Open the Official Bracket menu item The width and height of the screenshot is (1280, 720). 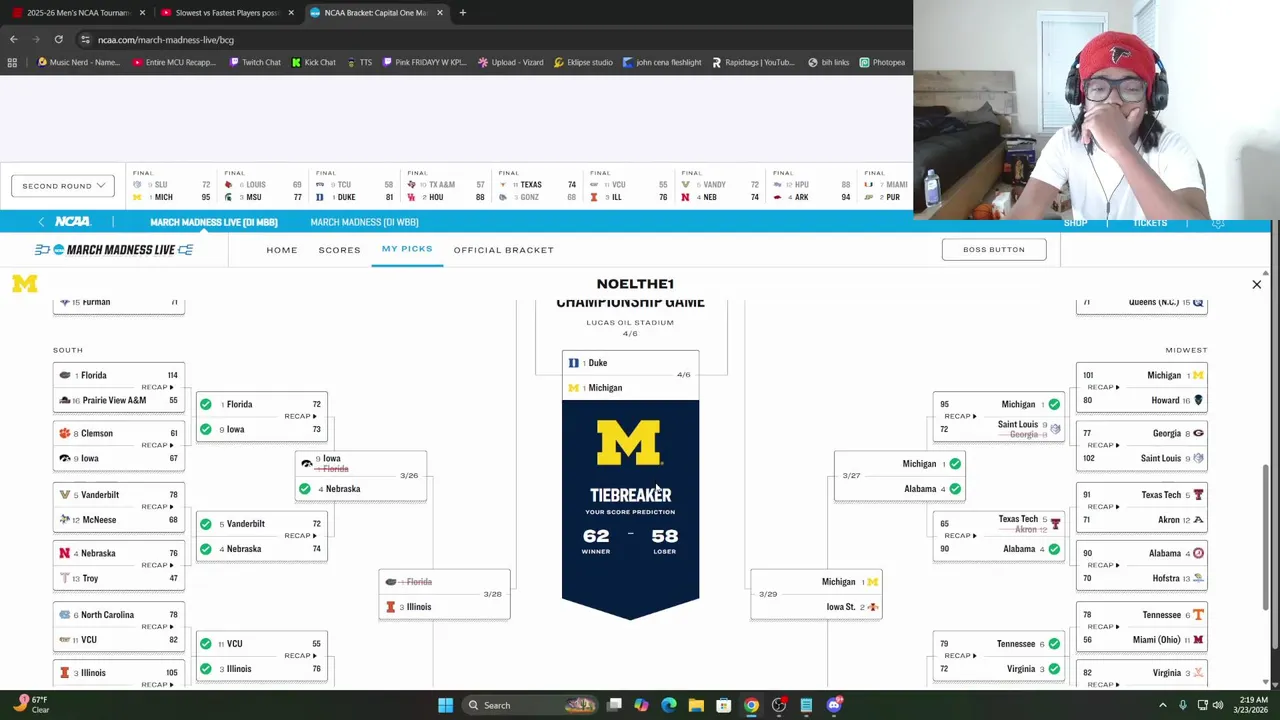(x=503, y=250)
